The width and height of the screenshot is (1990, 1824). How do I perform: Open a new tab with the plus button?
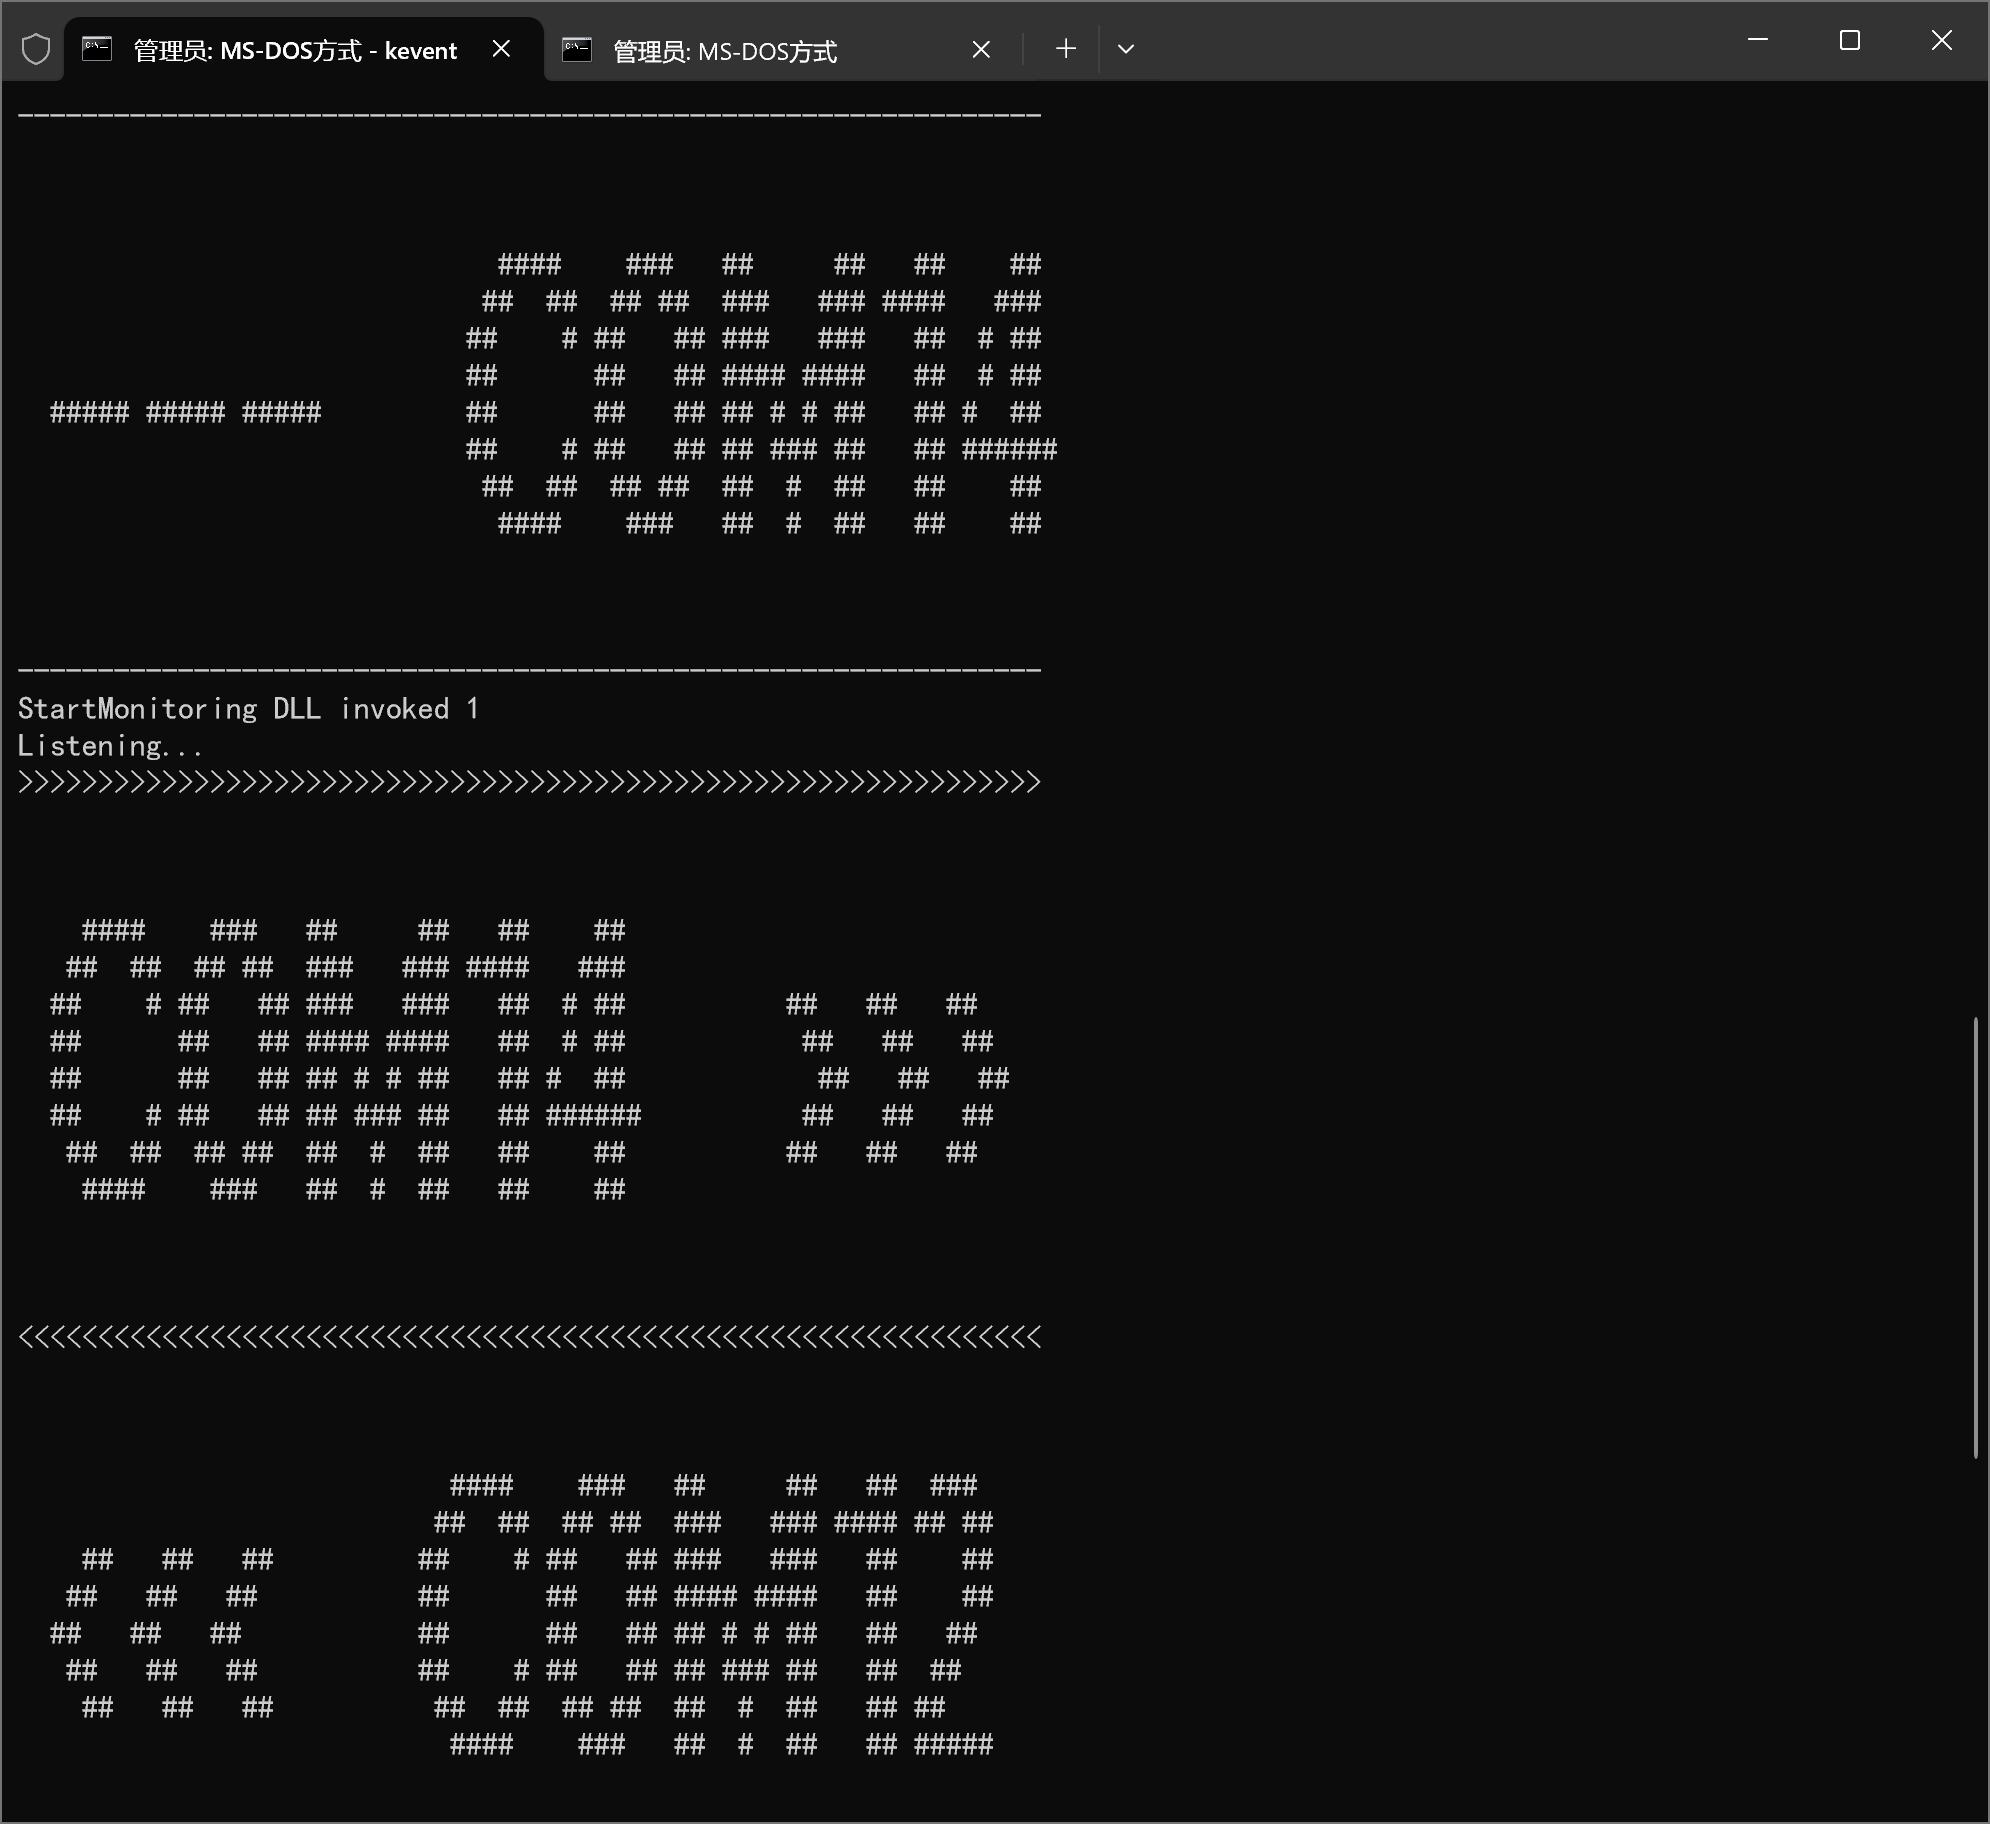(x=1066, y=49)
